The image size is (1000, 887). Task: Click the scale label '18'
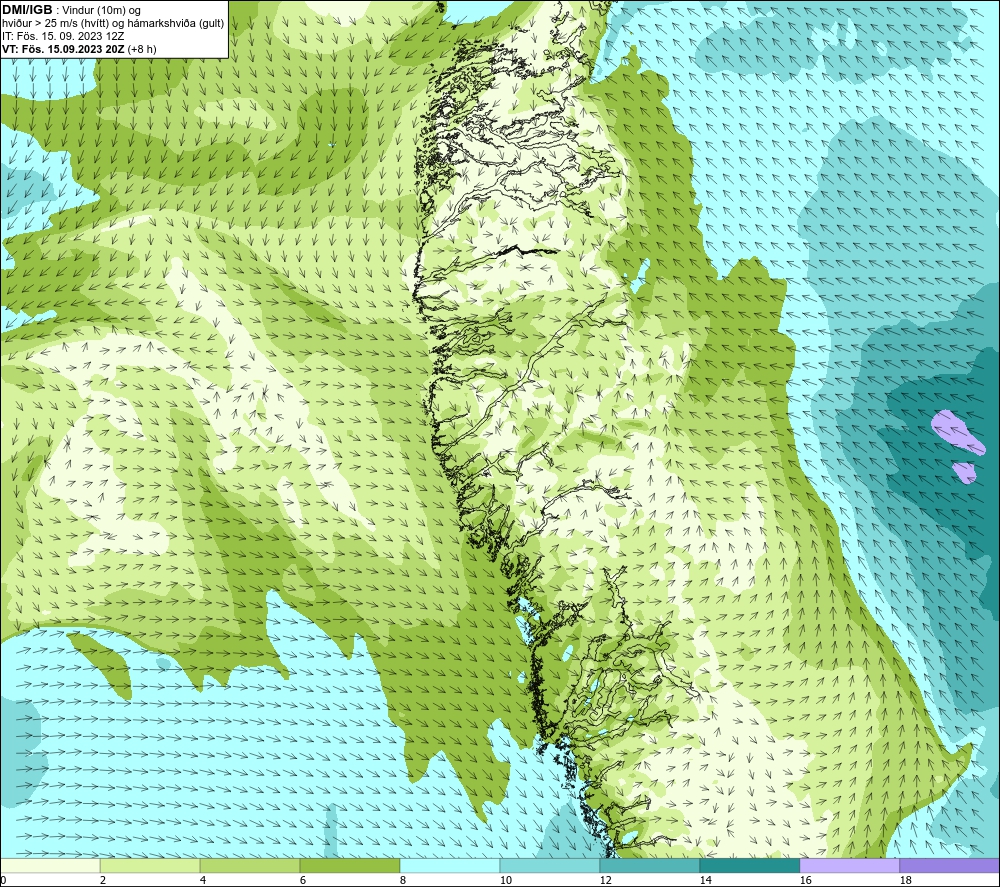click(x=905, y=881)
